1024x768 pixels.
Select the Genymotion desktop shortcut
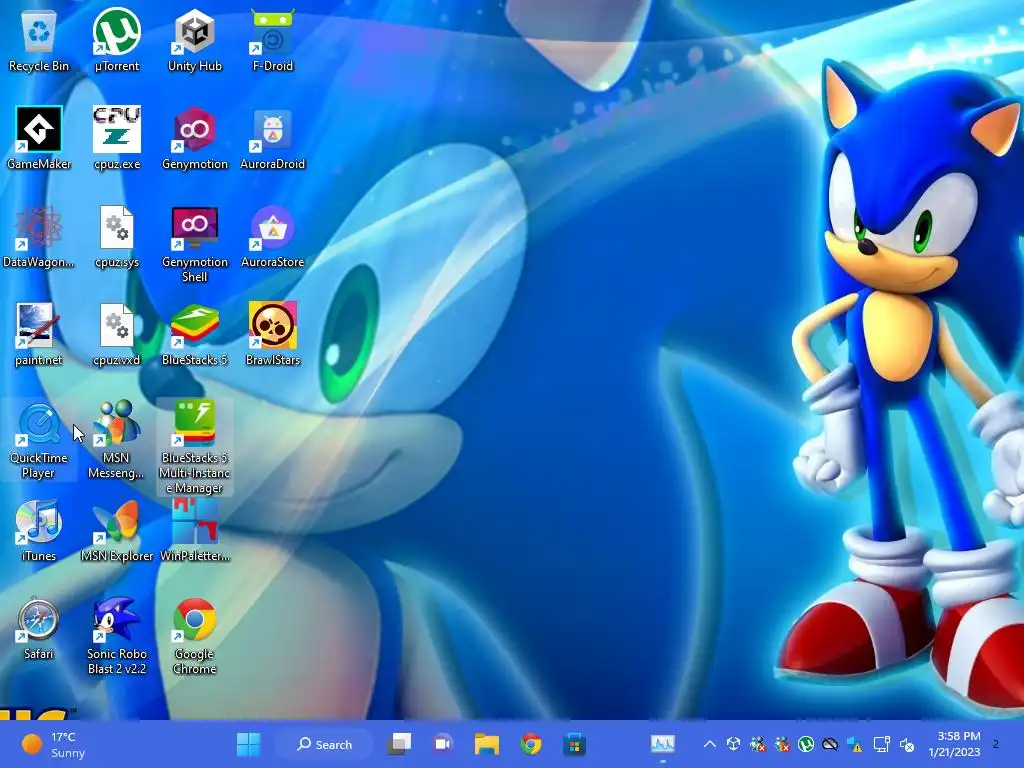point(195,138)
